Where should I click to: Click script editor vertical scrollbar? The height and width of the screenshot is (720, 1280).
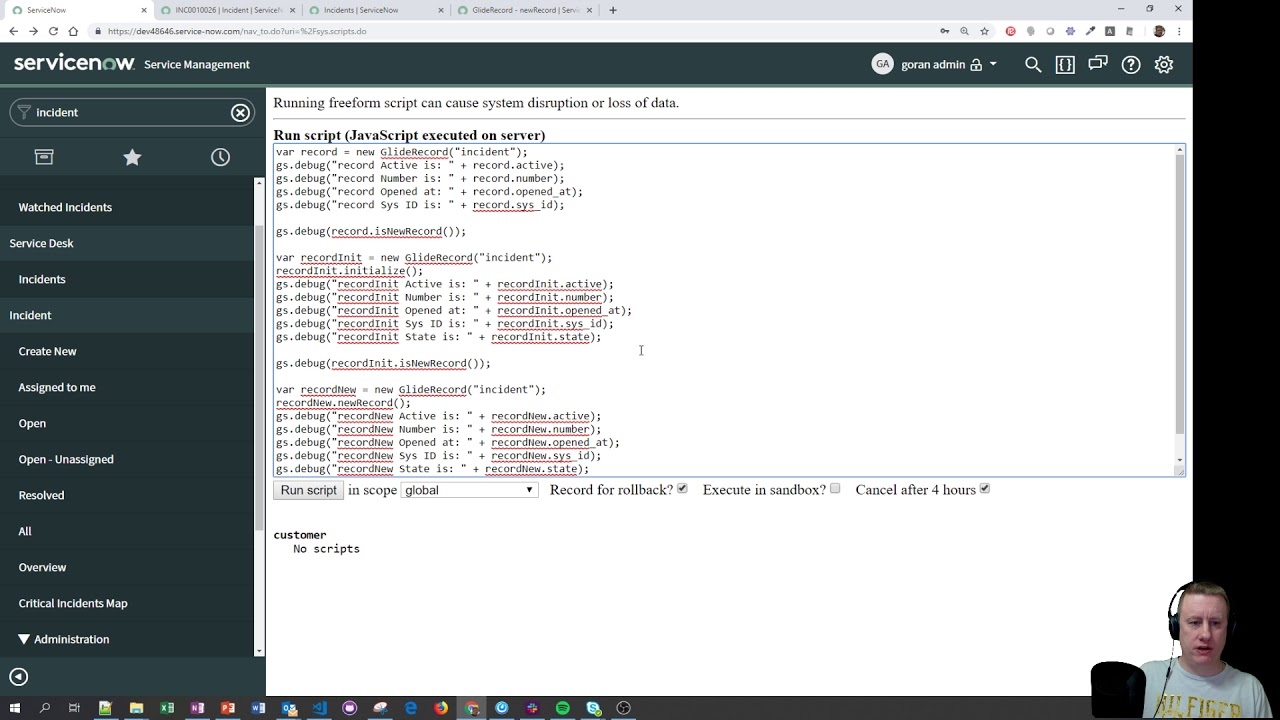tap(1180, 295)
